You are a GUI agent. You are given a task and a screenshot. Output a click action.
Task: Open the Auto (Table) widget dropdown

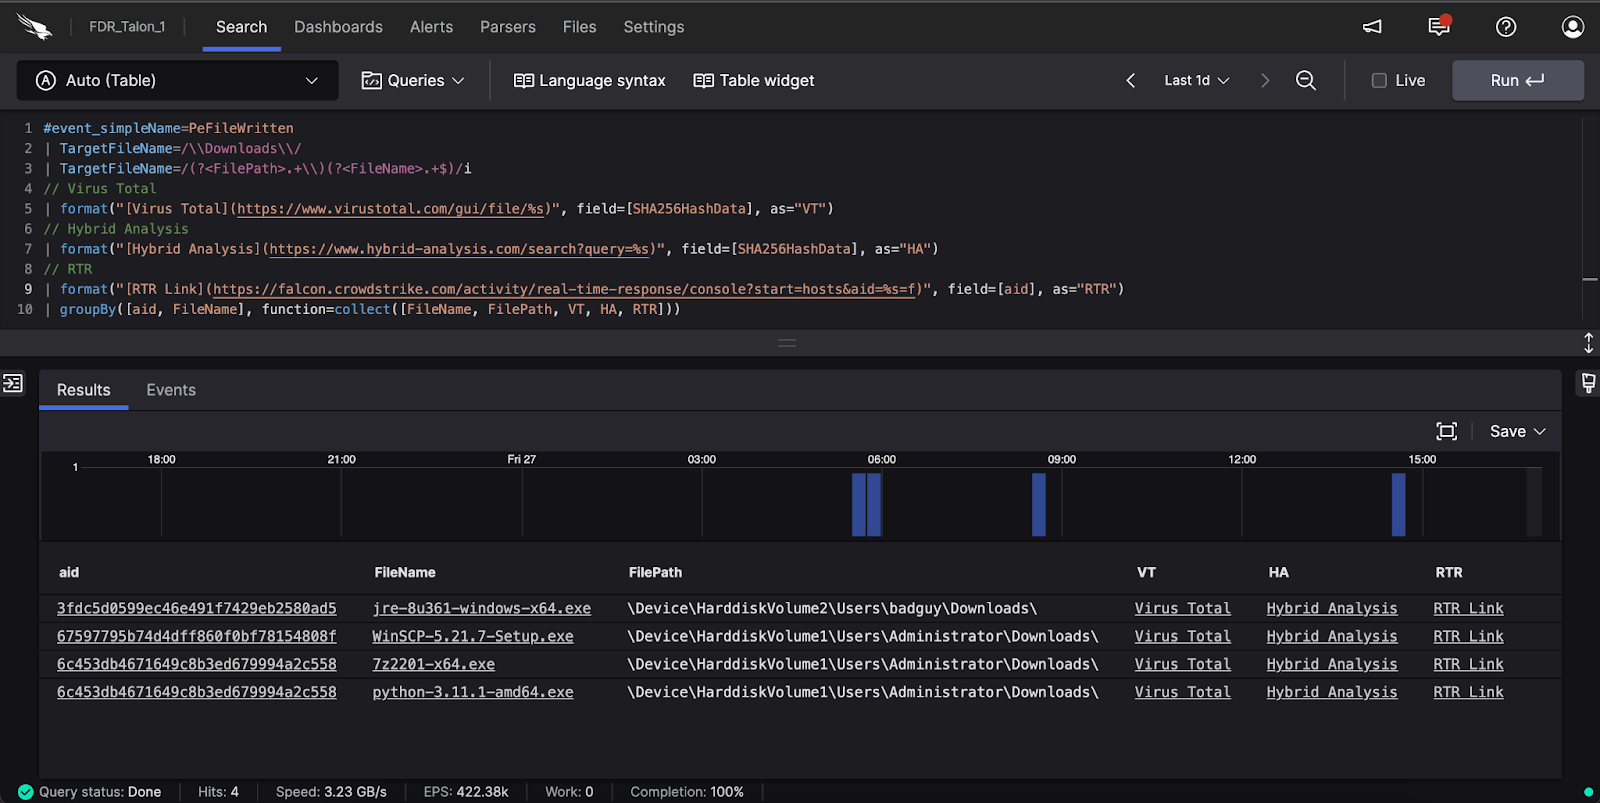[x=177, y=80]
